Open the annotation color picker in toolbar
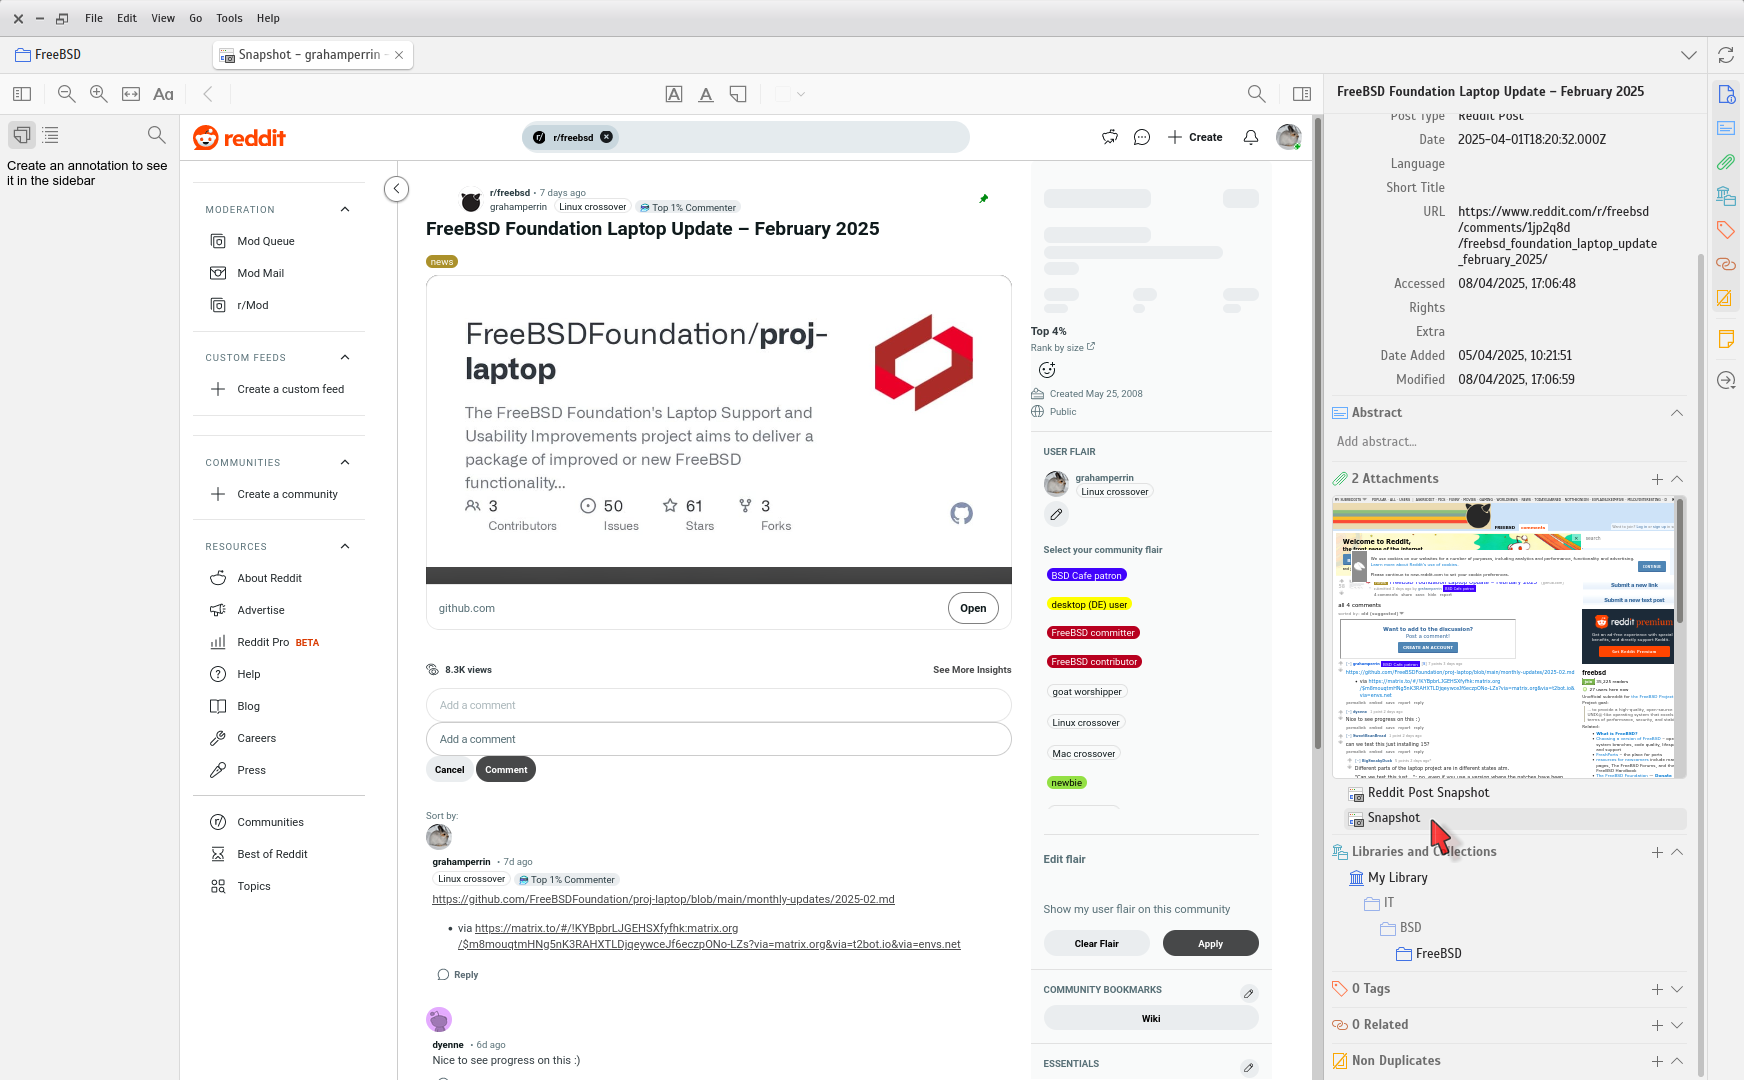The image size is (1744, 1080). 790,94
